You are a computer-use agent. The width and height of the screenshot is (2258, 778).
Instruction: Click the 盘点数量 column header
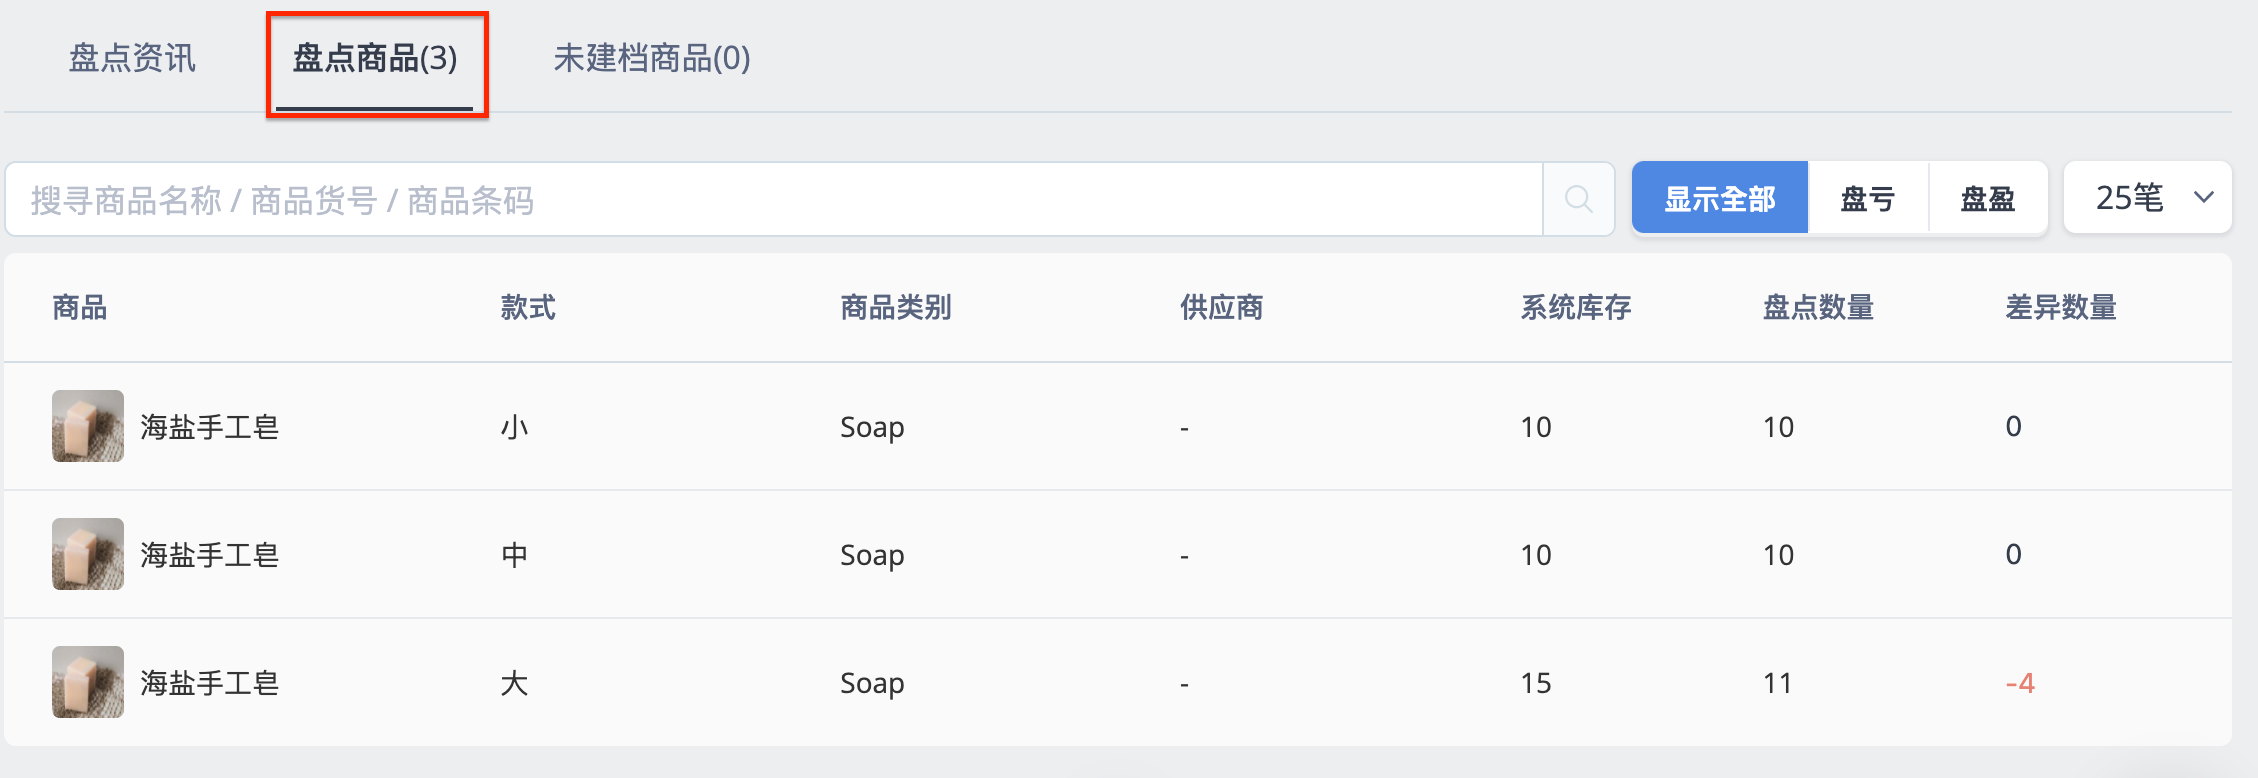point(1818,307)
